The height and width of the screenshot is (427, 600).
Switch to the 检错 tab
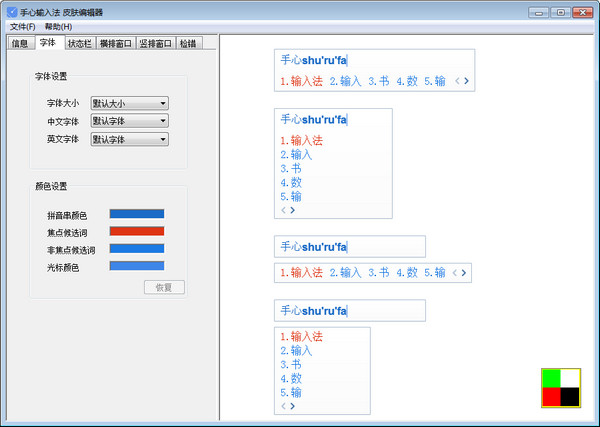click(x=188, y=43)
